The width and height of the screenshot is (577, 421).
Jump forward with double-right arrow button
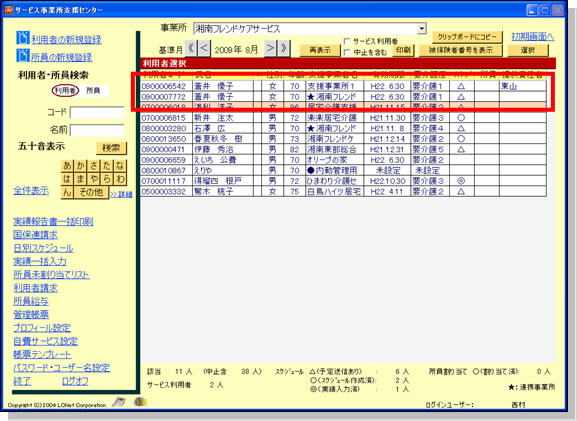(x=284, y=48)
